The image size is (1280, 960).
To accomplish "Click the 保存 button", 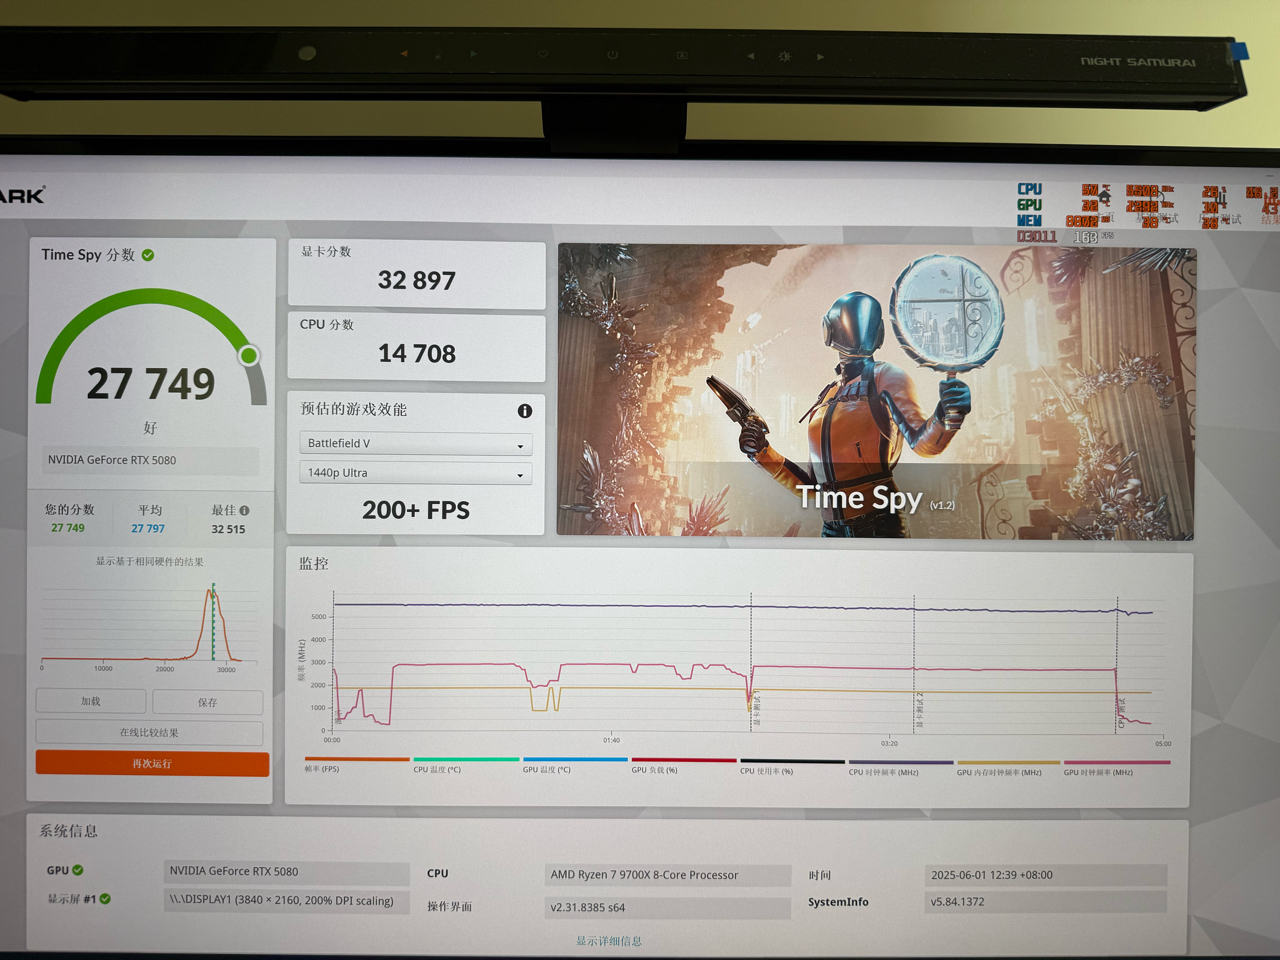I will point(208,702).
